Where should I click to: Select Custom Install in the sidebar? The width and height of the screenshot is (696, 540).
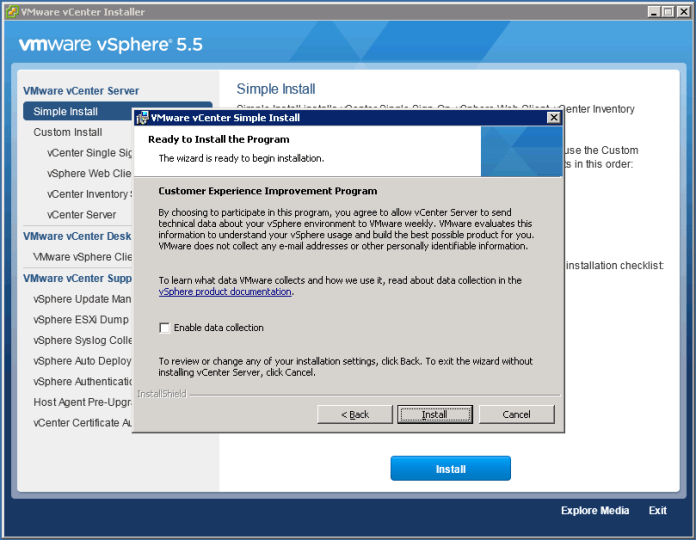click(68, 132)
